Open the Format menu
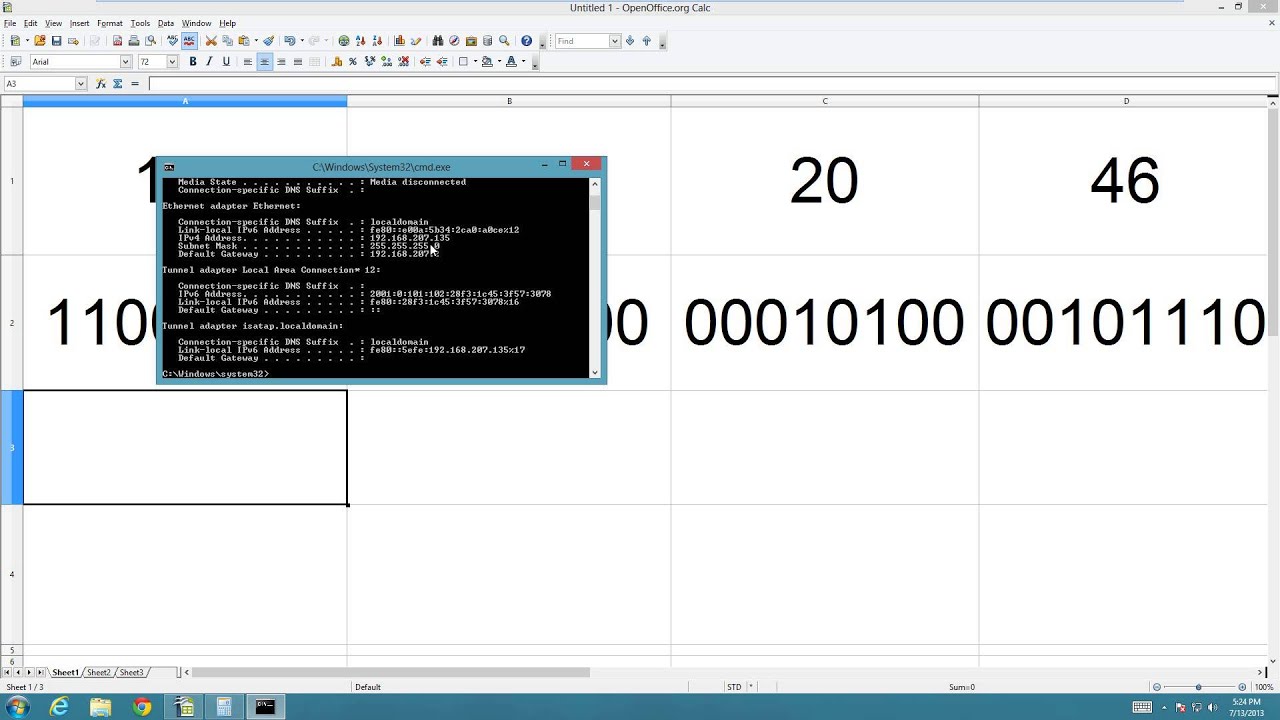This screenshot has height=720, width=1280. [110, 23]
